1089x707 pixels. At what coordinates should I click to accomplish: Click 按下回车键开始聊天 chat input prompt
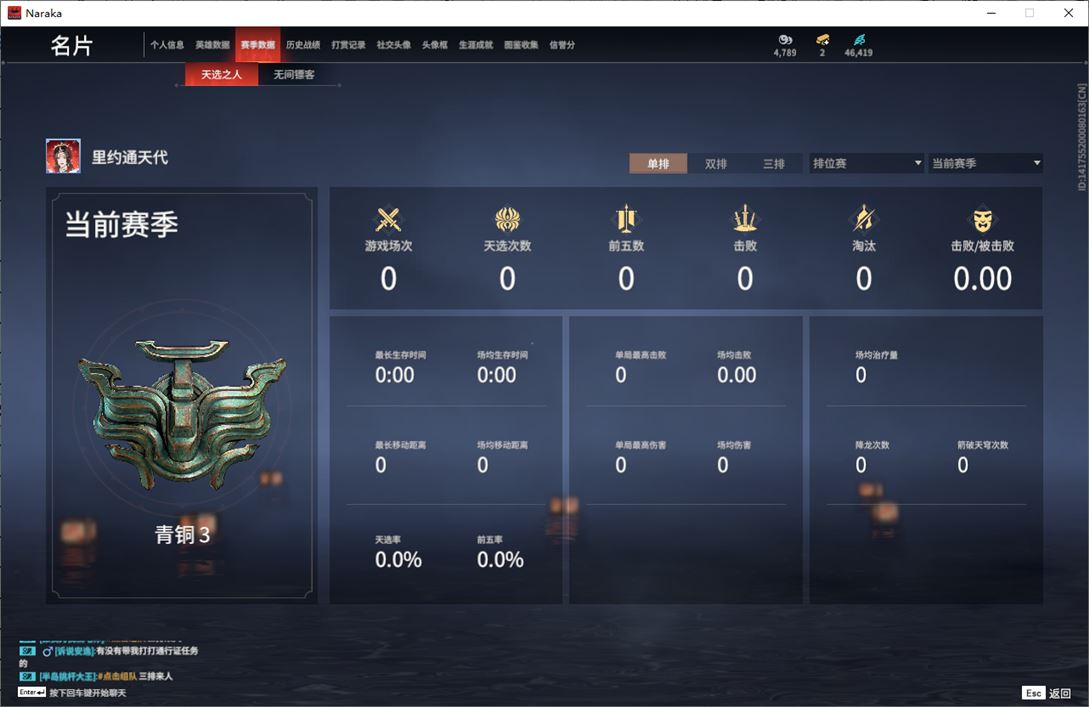[88, 693]
